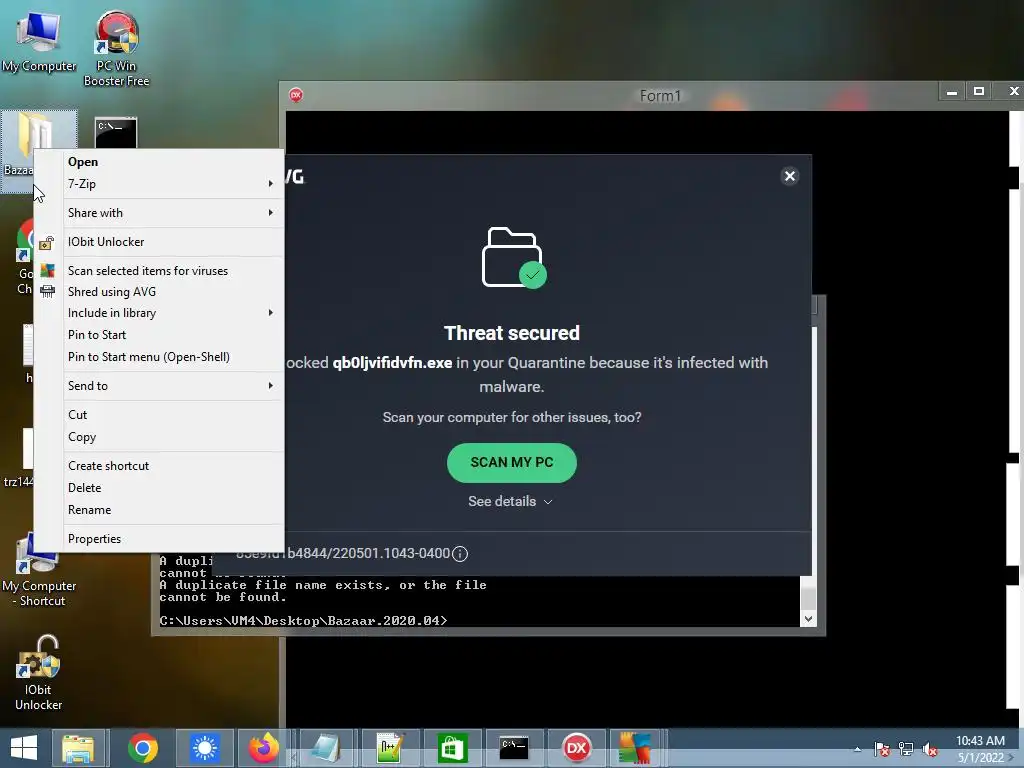Click the muted volume tray icon
The height and width of the screenshot is (768, 1024).
(929, 749)
